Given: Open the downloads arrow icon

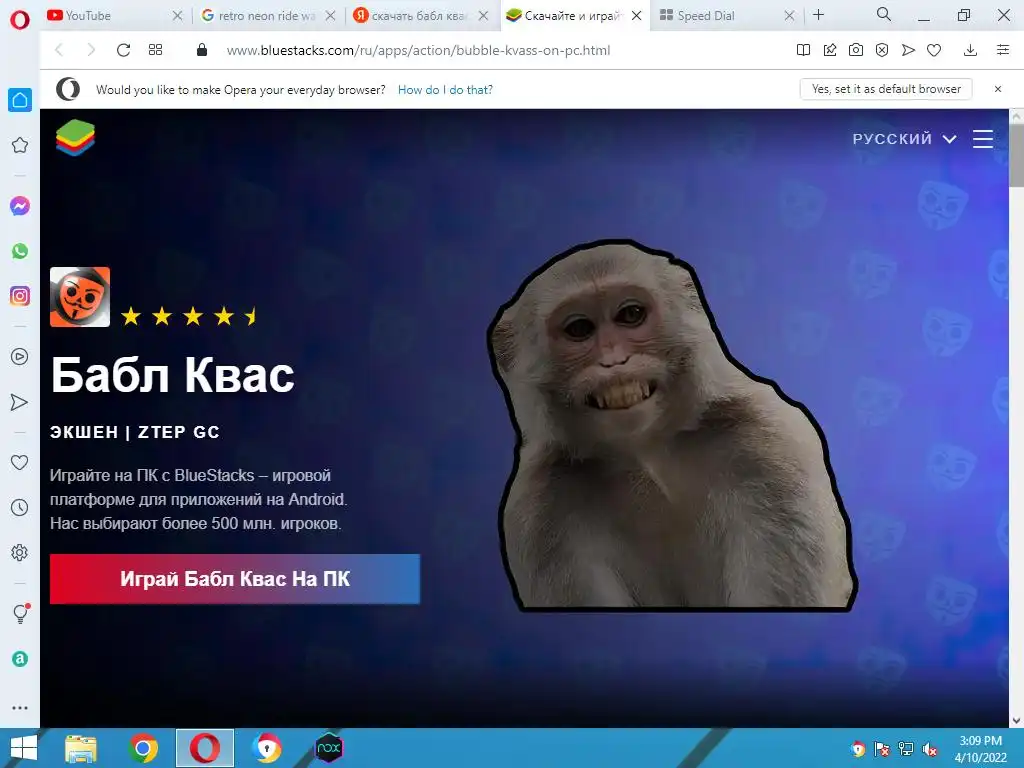Looking at the screenshot, I should coord(970,50).
